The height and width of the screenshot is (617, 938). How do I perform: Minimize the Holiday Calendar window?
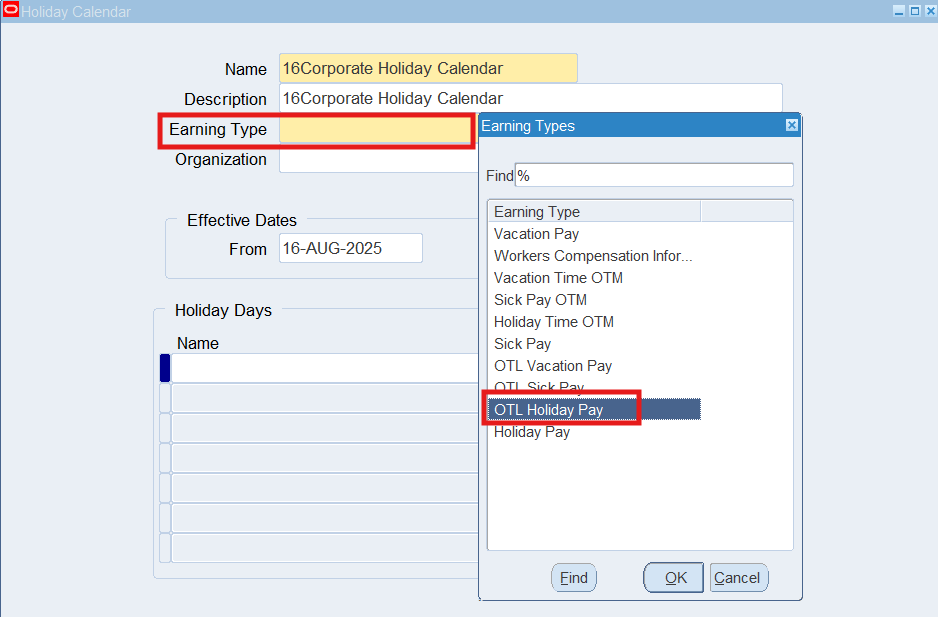(x=898, y=11)
